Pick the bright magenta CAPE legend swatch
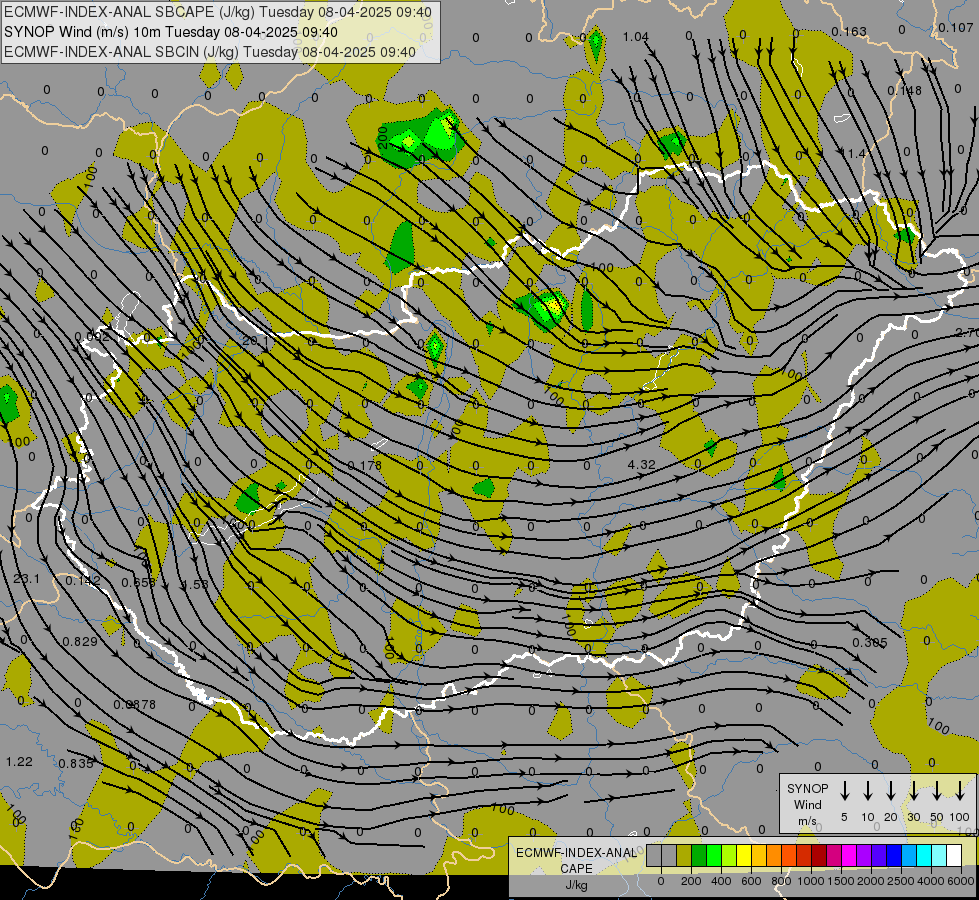979x900 pixels. coord(849,856)
